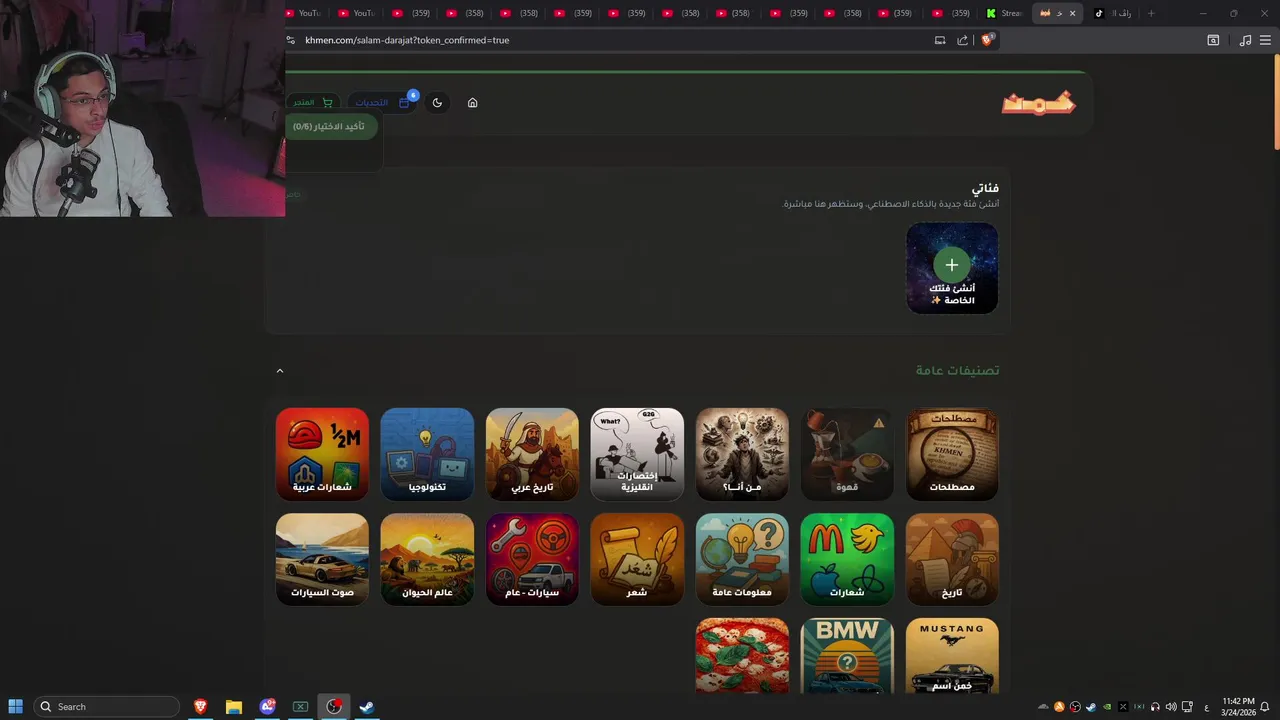Select the عالم الحيوان category card
1280x720 pixels.
coord(427,559)
